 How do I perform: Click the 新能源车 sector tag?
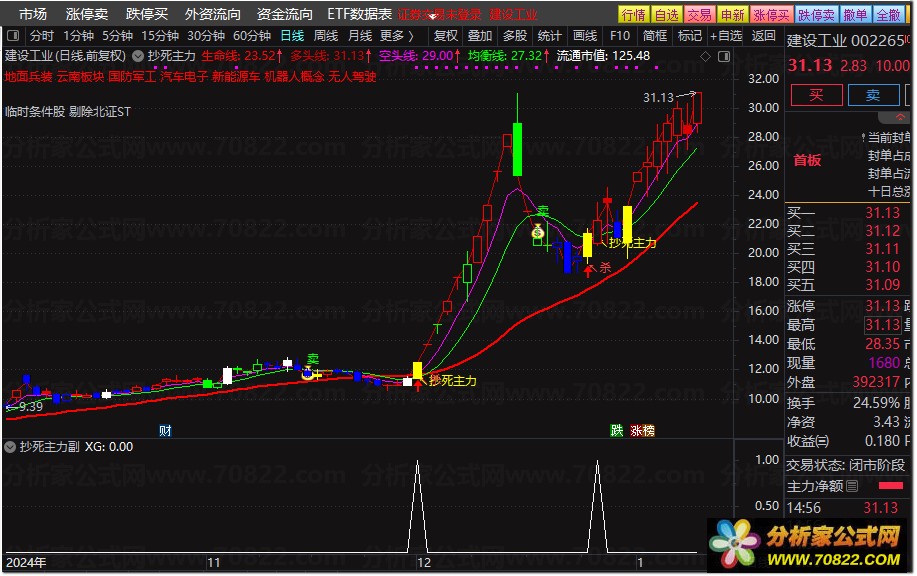[x=236, y=77]
